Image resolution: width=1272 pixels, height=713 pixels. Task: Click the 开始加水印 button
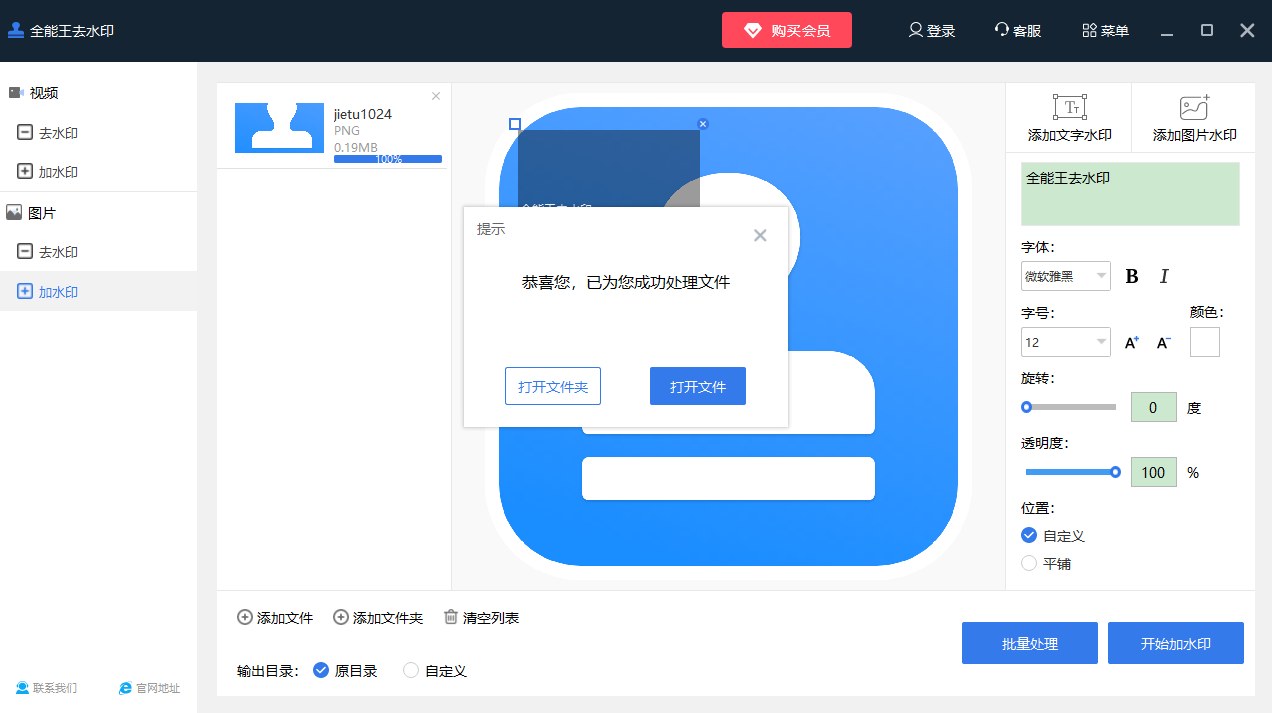1176,643
